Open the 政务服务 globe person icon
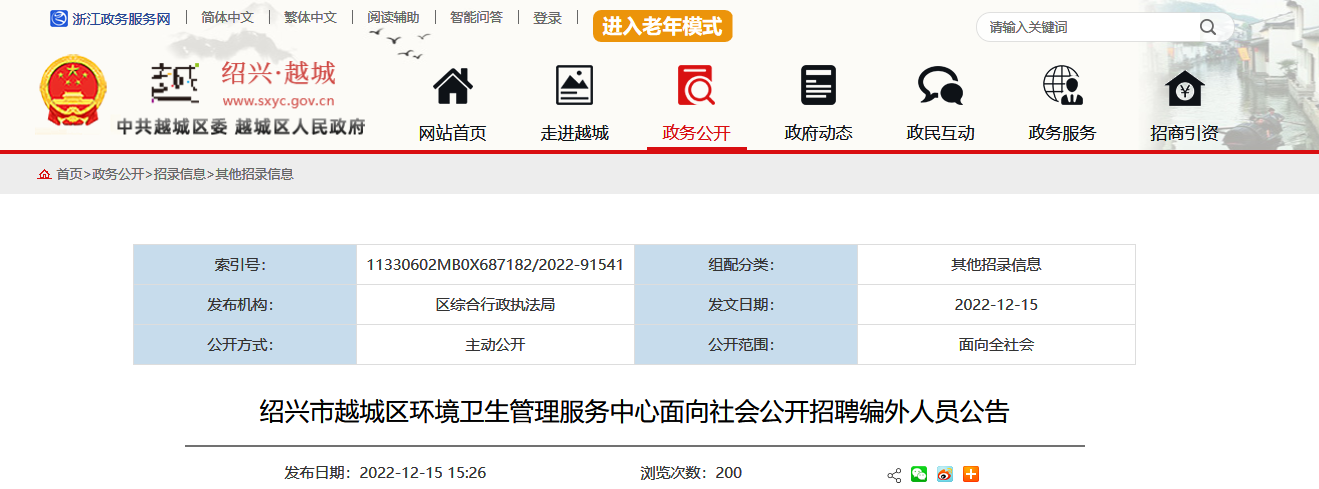The image size is (1319, 489). tap(1062, 86)
